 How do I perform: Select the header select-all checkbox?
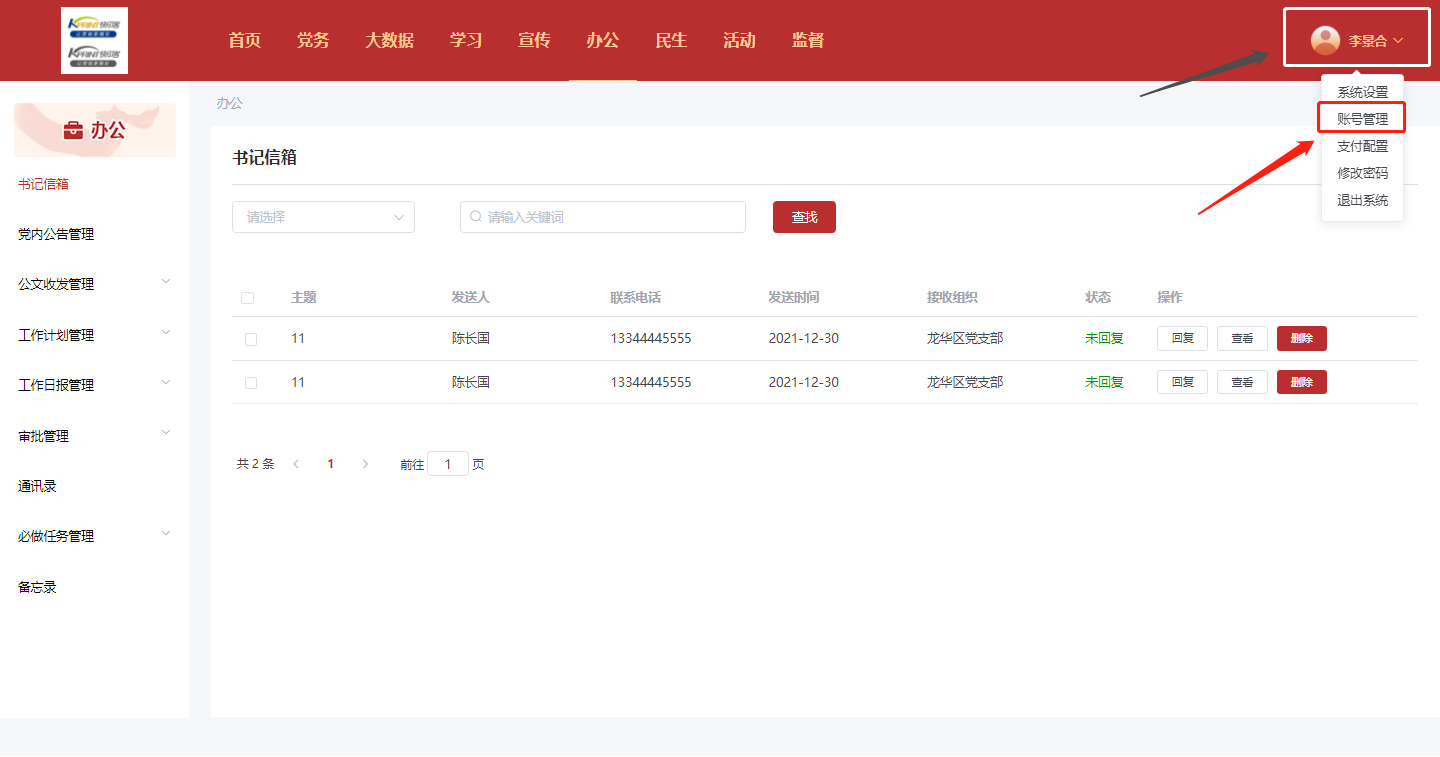pyautogui.click(x=247, y=298)
